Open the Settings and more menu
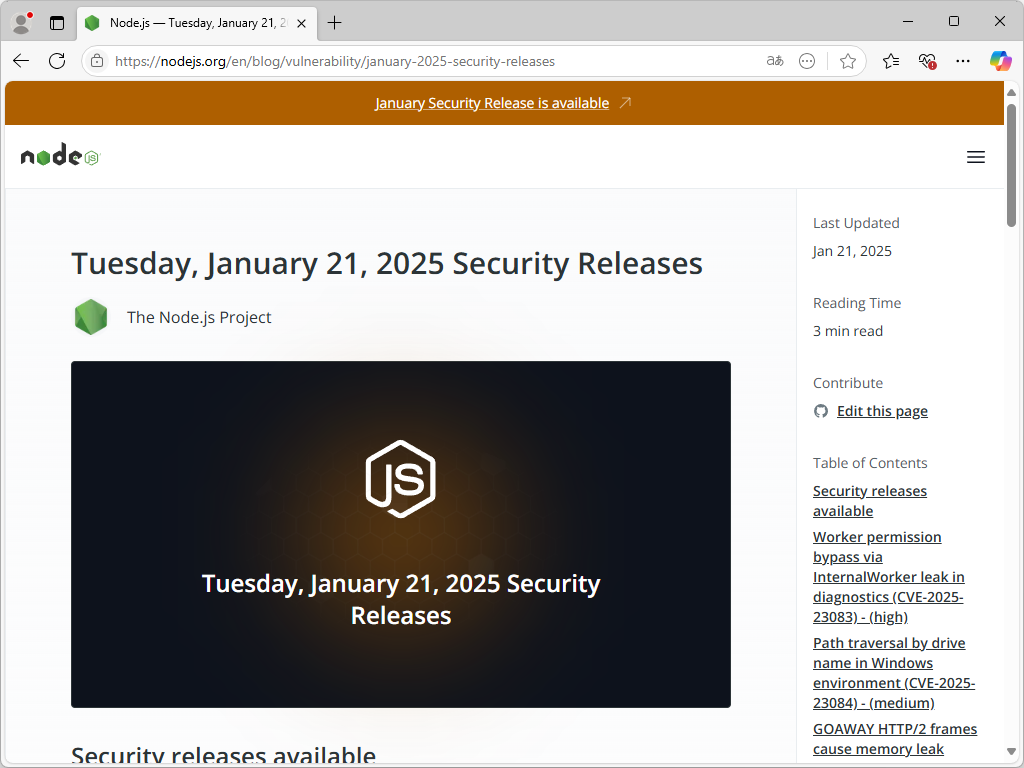Image resolution: width=1024 pixels, height=768 pixels. [962, 61]
